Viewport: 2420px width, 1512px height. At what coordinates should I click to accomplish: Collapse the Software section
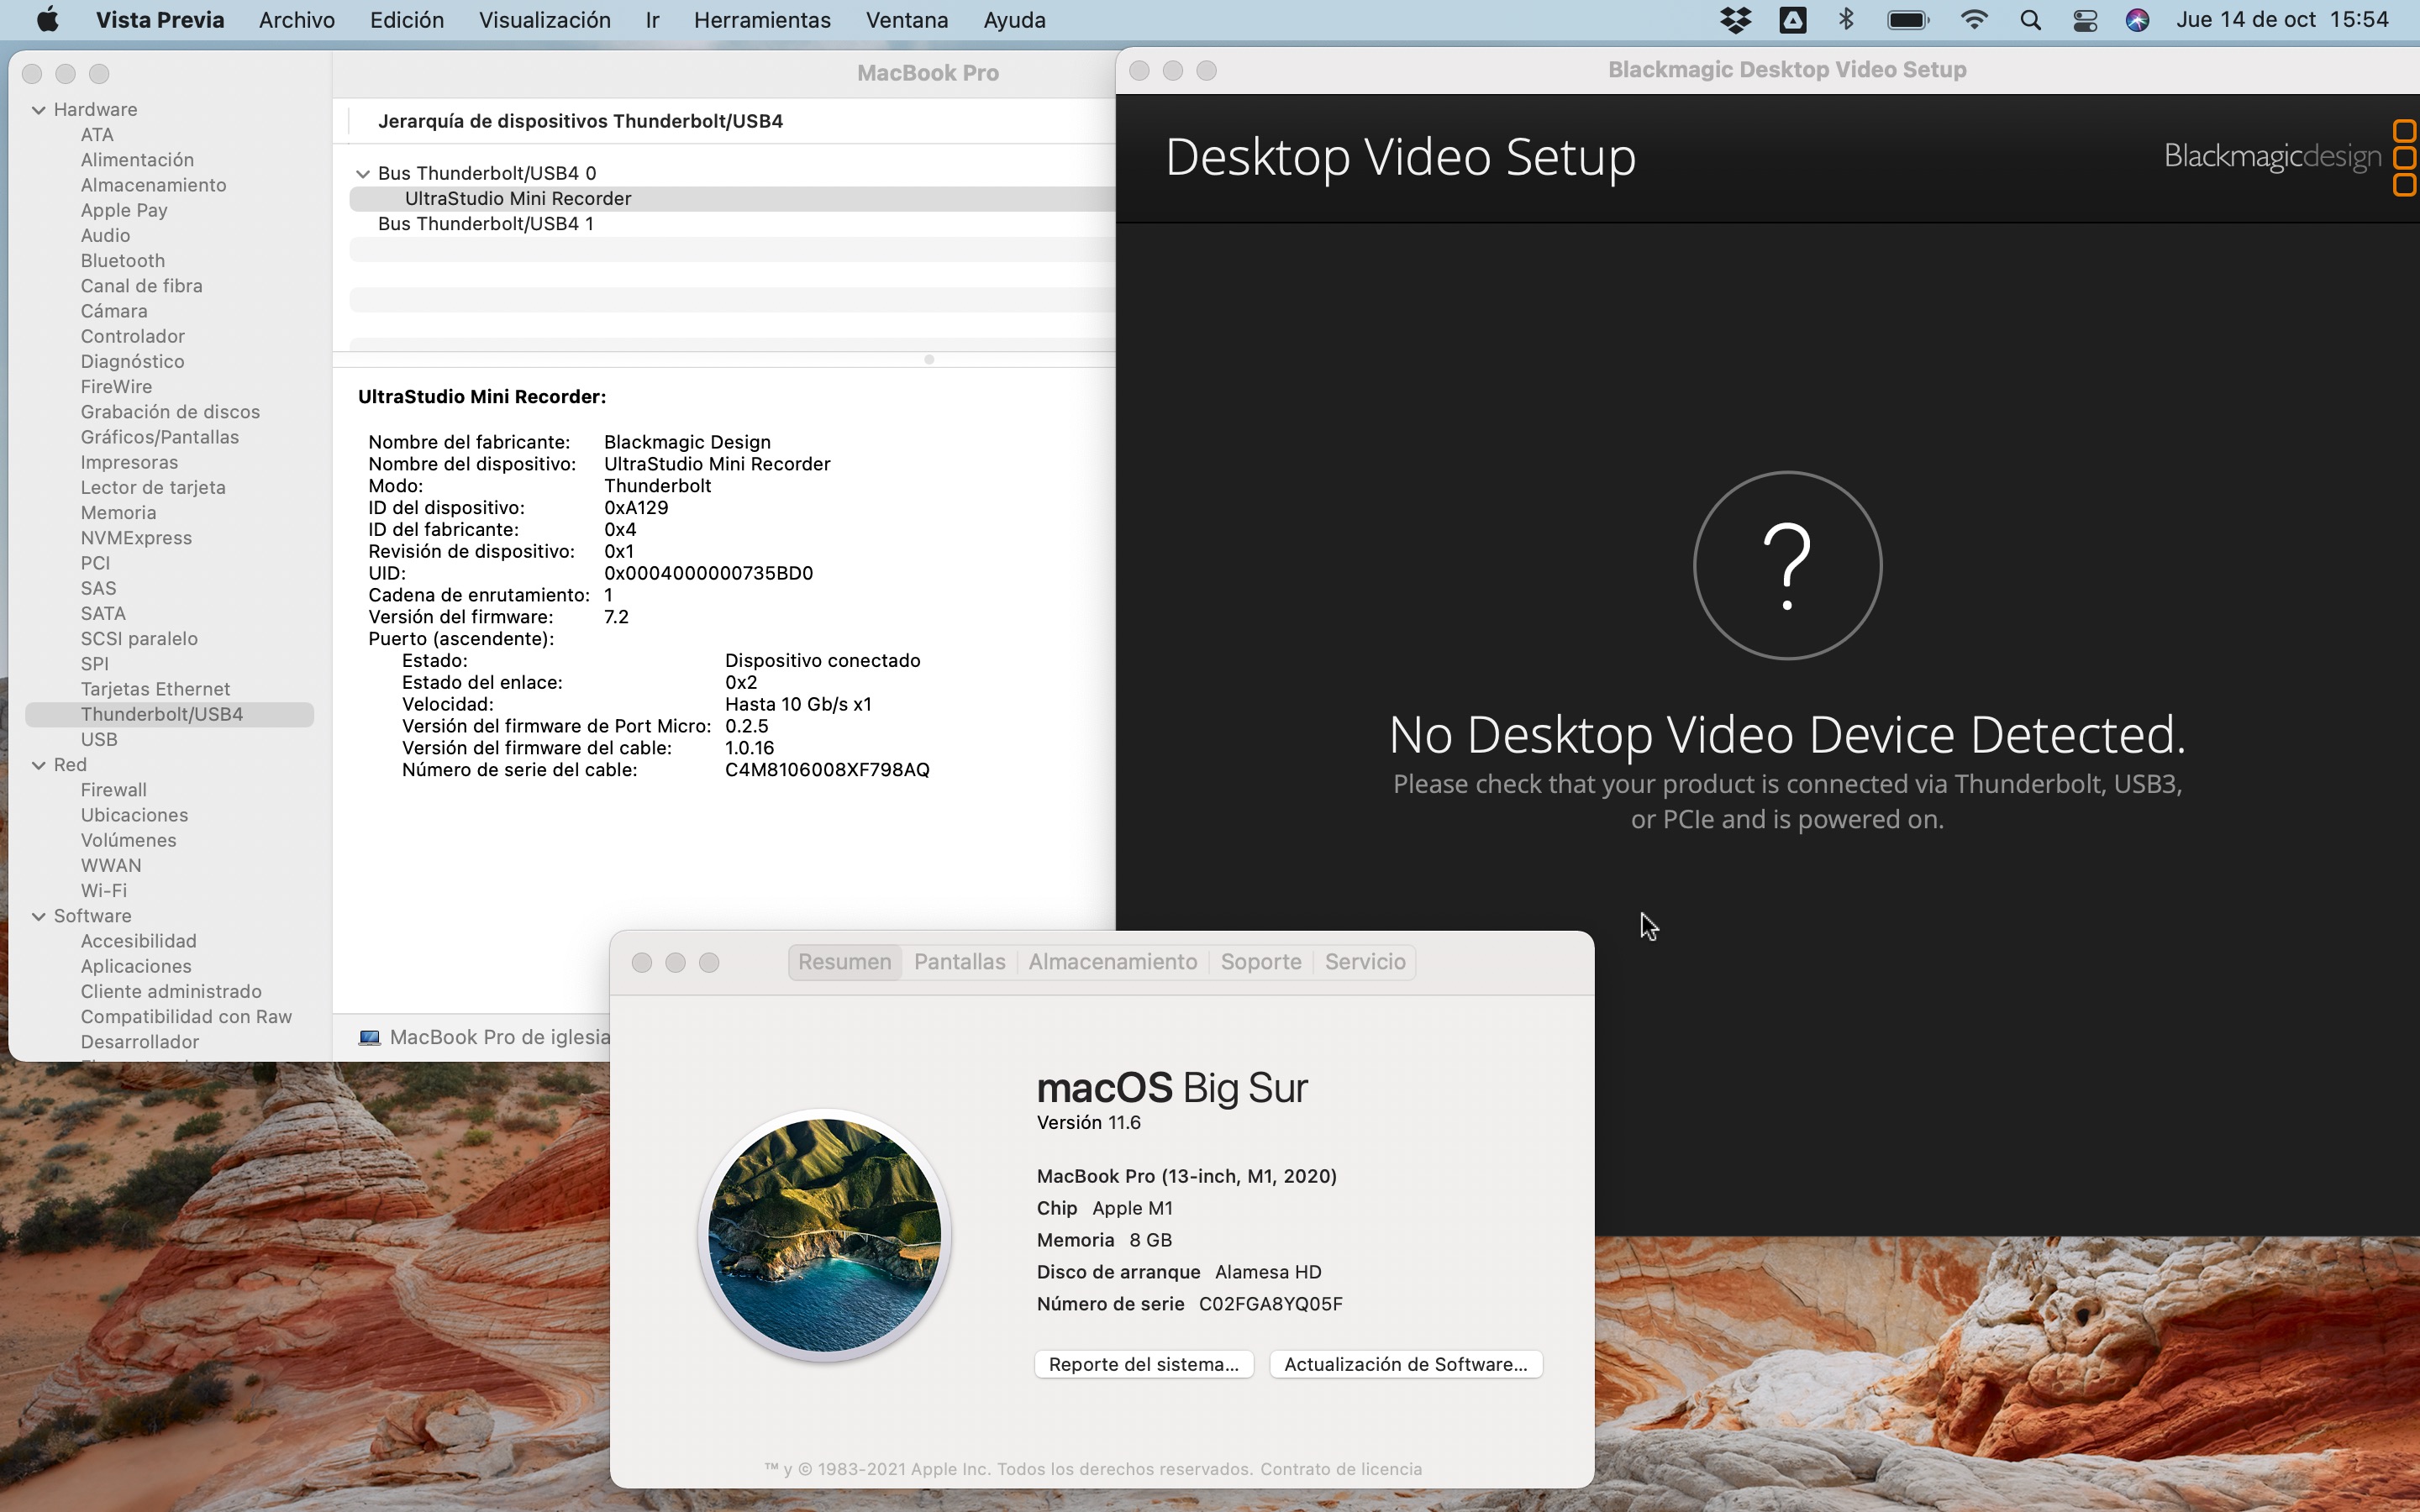[x=39, y=916]
